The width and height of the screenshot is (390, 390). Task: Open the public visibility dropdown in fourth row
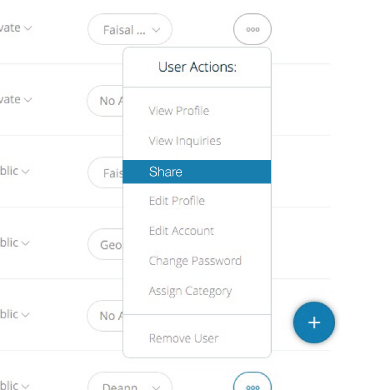(15, 243)
